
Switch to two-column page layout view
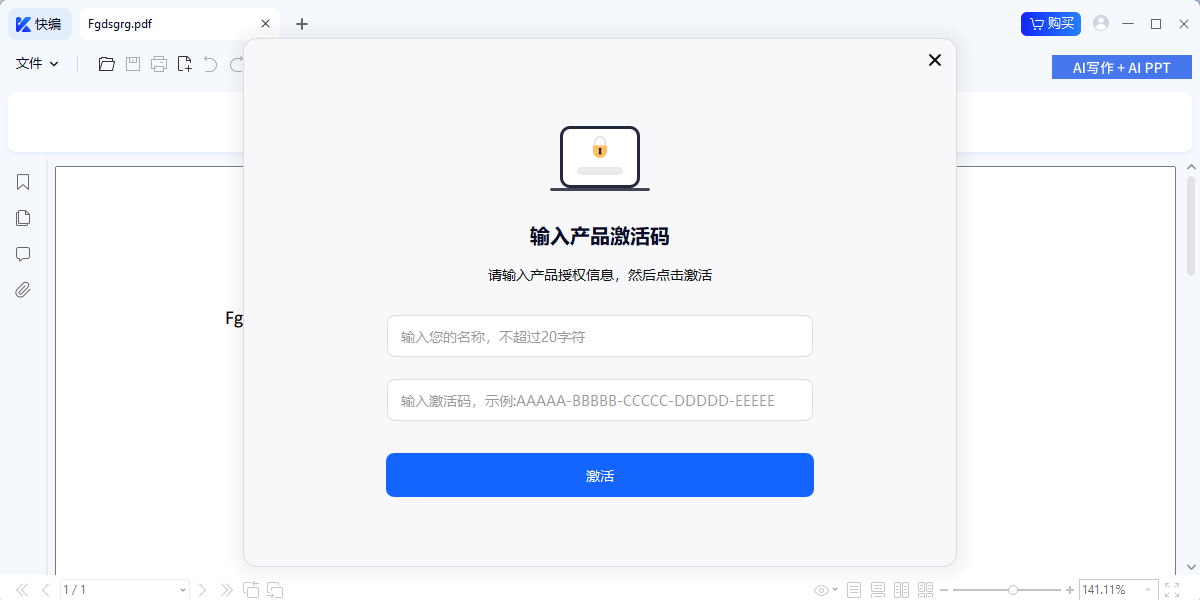[903, 590]
